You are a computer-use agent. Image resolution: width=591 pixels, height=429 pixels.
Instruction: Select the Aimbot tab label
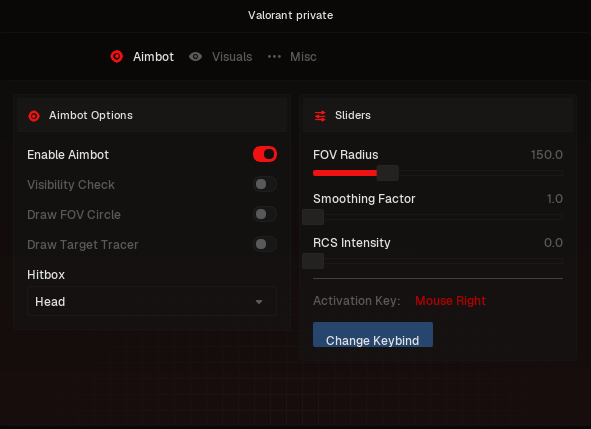[x=153, y=57]
